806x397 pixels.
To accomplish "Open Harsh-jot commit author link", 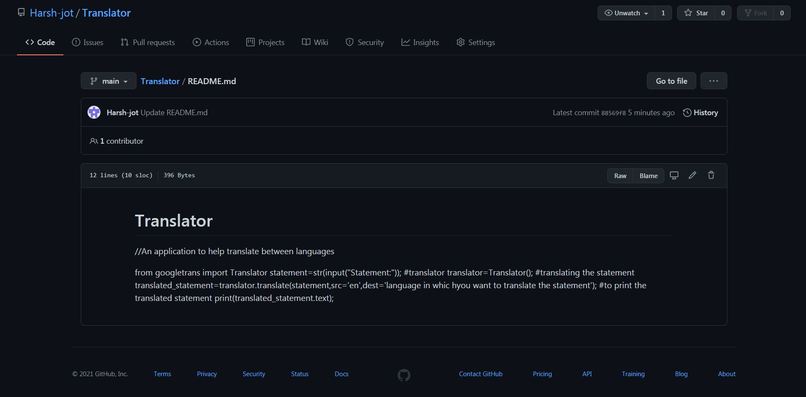I will pyautogui.click(x=122, y=113).
